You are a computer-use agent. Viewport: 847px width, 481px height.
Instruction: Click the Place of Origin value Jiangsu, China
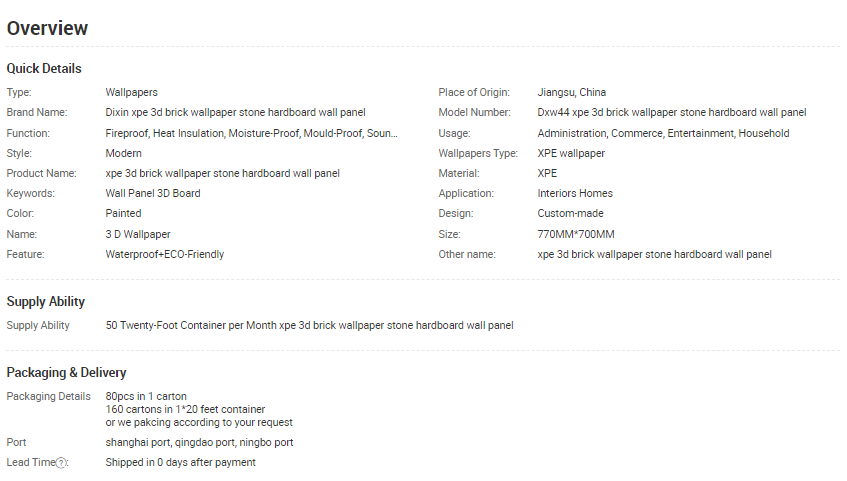point(571,93)
